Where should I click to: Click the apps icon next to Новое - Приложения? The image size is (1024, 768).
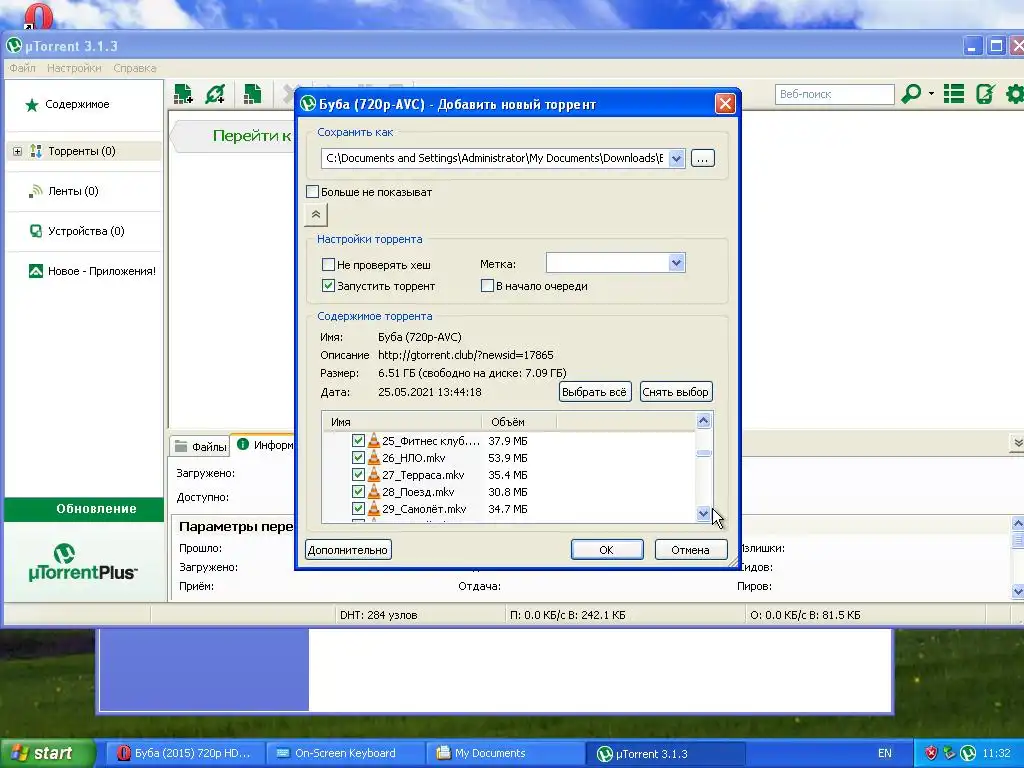pos(35,271)
